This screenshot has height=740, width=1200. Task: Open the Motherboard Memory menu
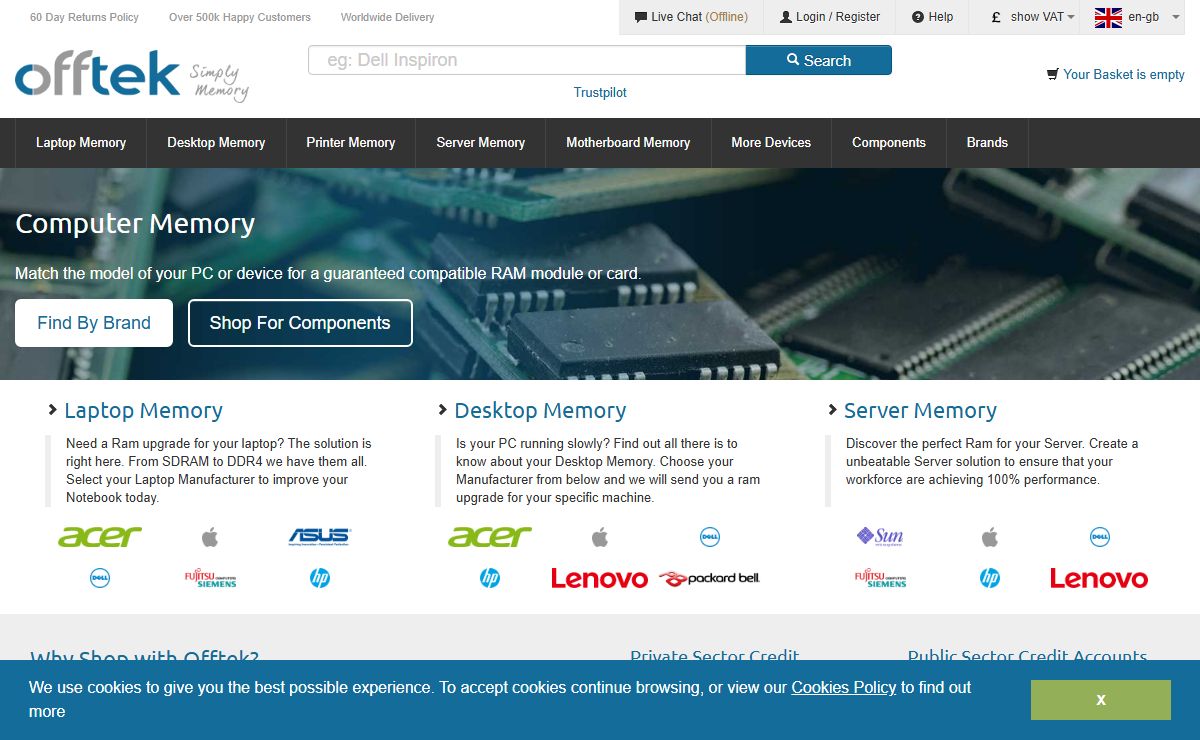628,143
